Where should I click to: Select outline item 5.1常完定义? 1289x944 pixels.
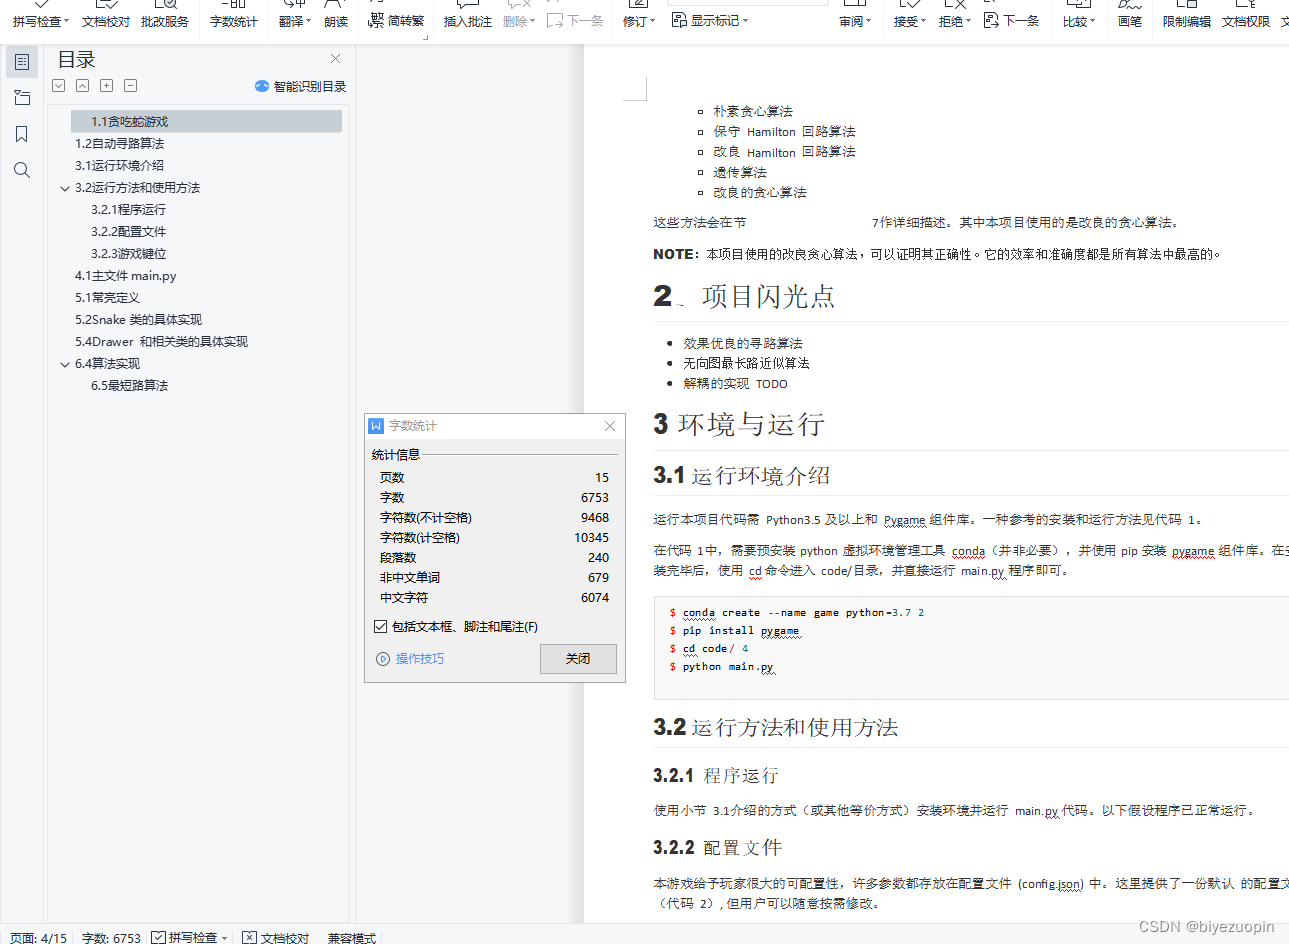click(107, 298)
